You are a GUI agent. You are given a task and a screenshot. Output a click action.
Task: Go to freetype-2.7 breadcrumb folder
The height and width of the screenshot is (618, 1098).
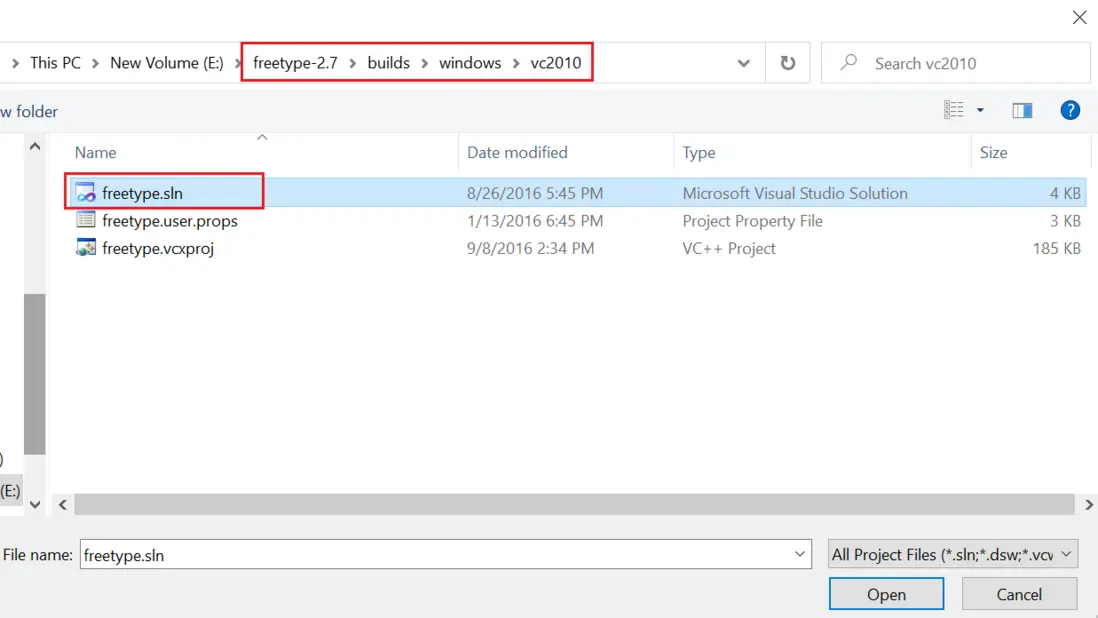295,63
